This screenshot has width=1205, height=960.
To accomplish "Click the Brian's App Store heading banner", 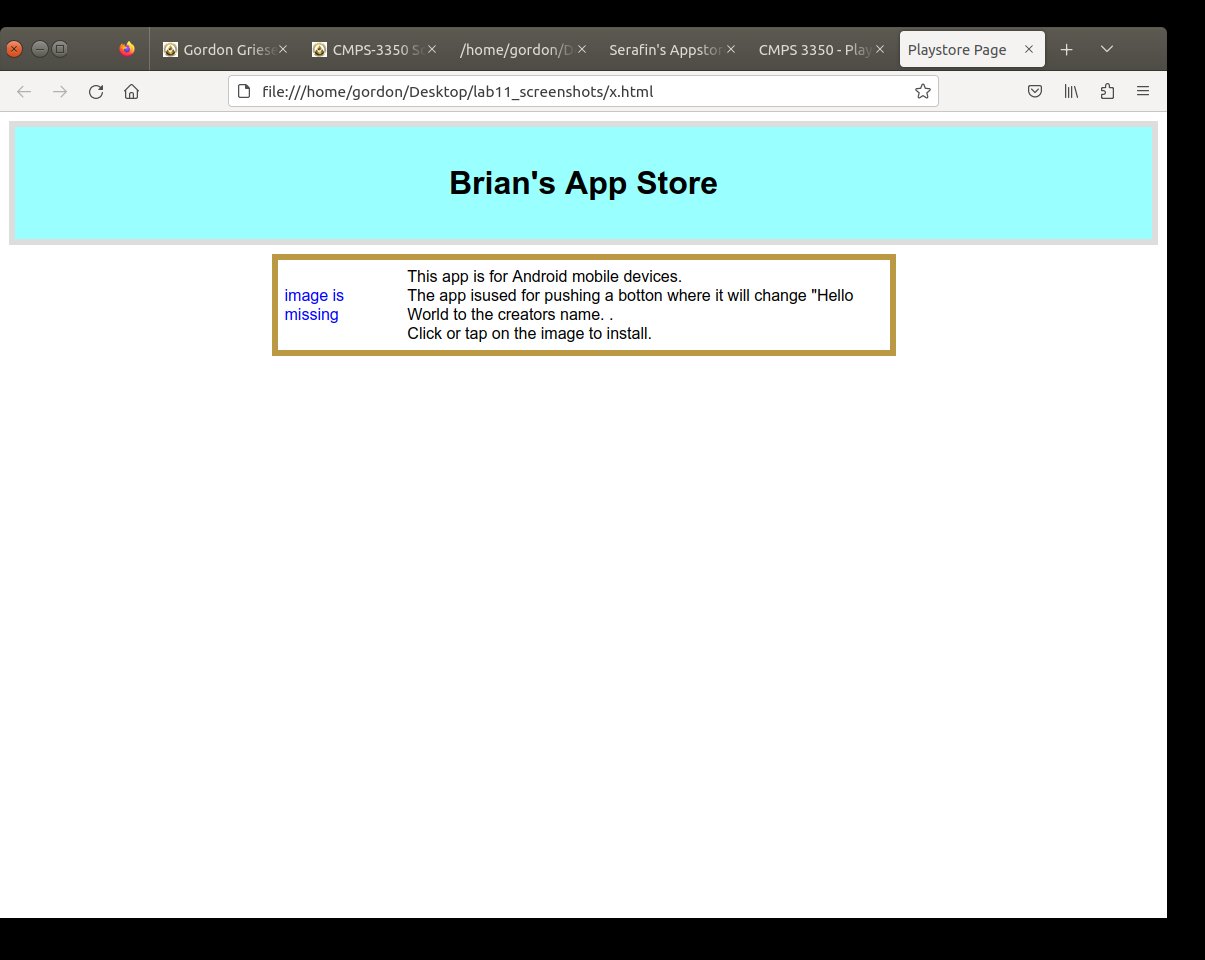I will tap(583, 183).
